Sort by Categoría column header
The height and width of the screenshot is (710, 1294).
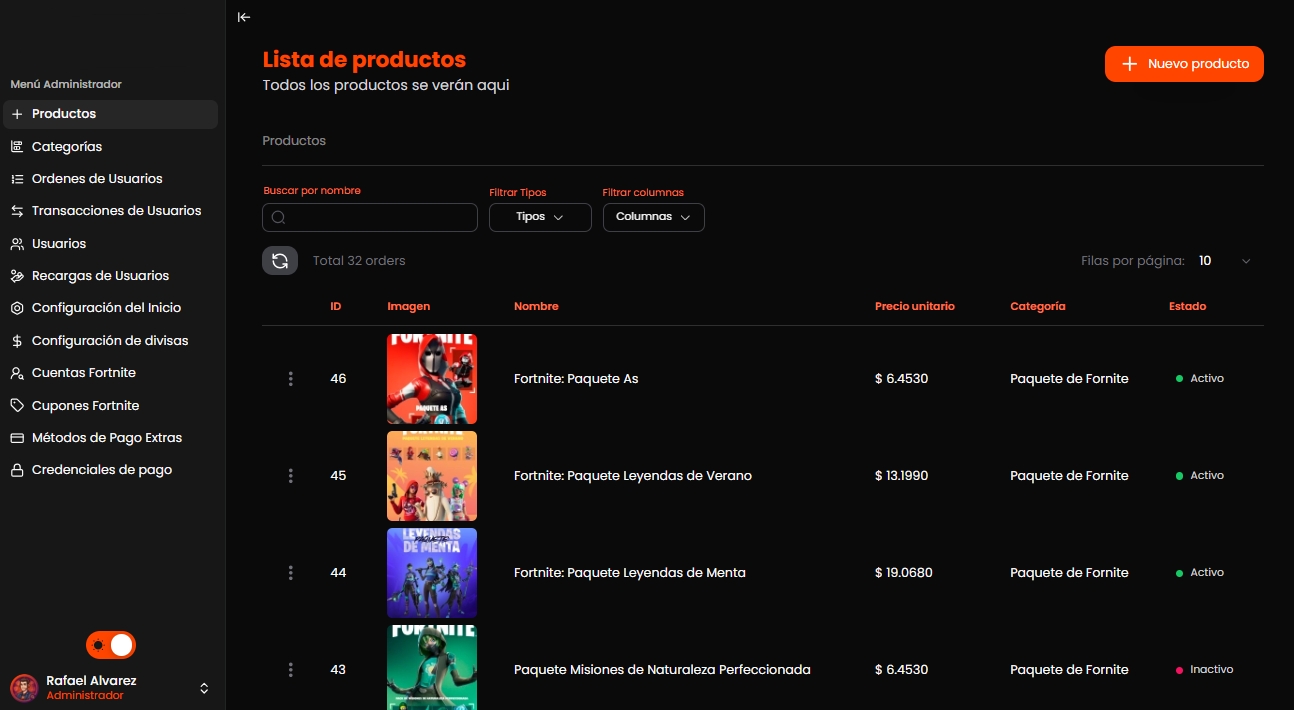pos(1038,306)
